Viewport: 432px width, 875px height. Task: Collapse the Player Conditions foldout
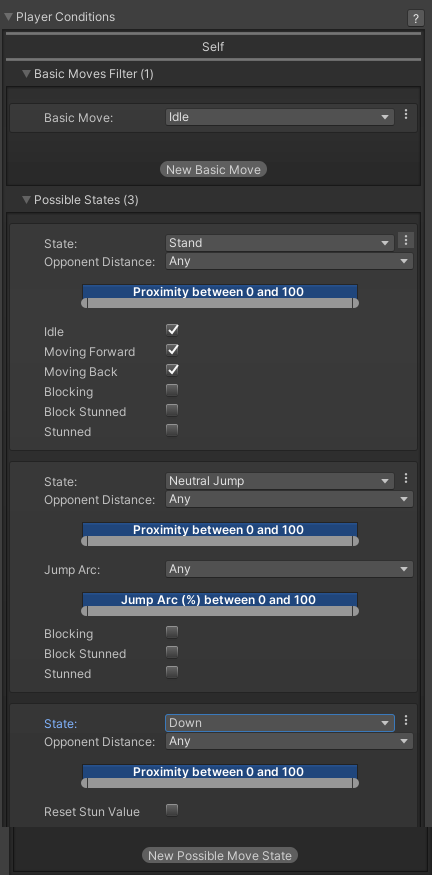coord(8,17)
